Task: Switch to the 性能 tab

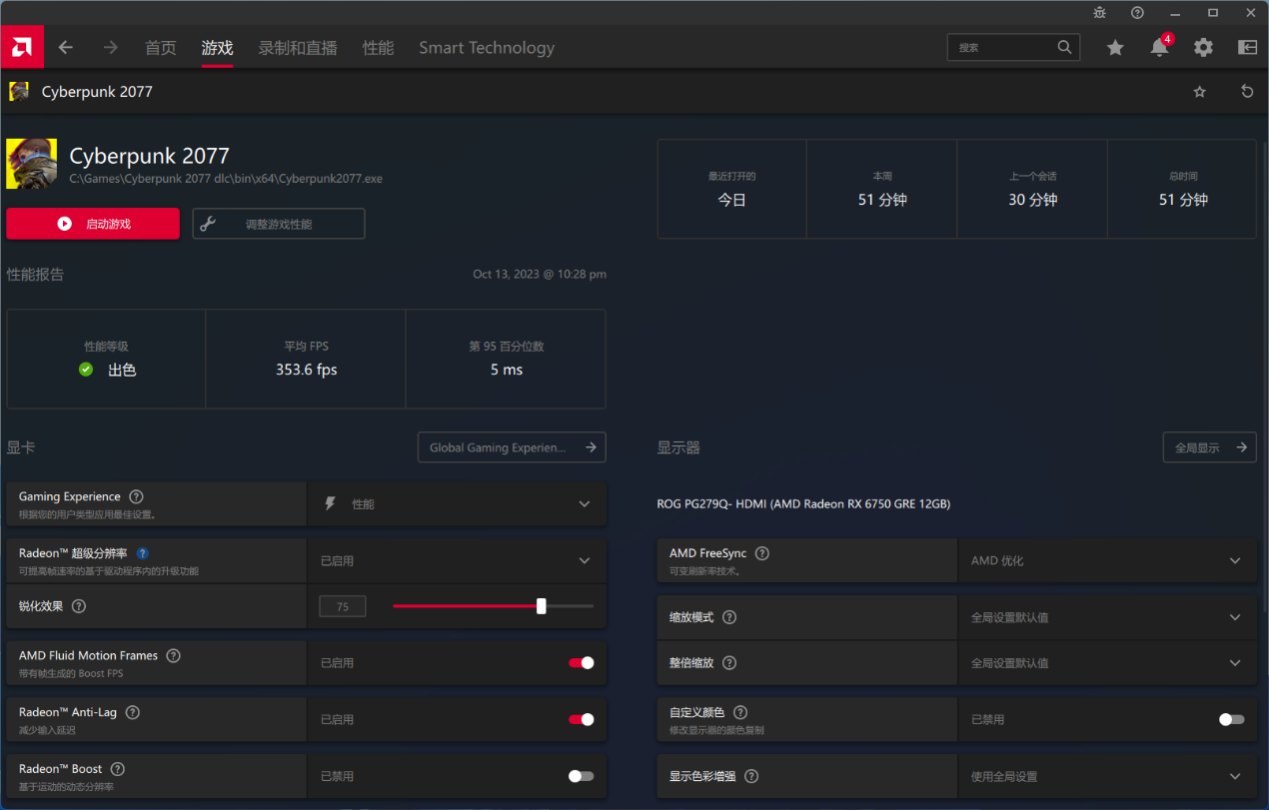Action: (378, 47)
